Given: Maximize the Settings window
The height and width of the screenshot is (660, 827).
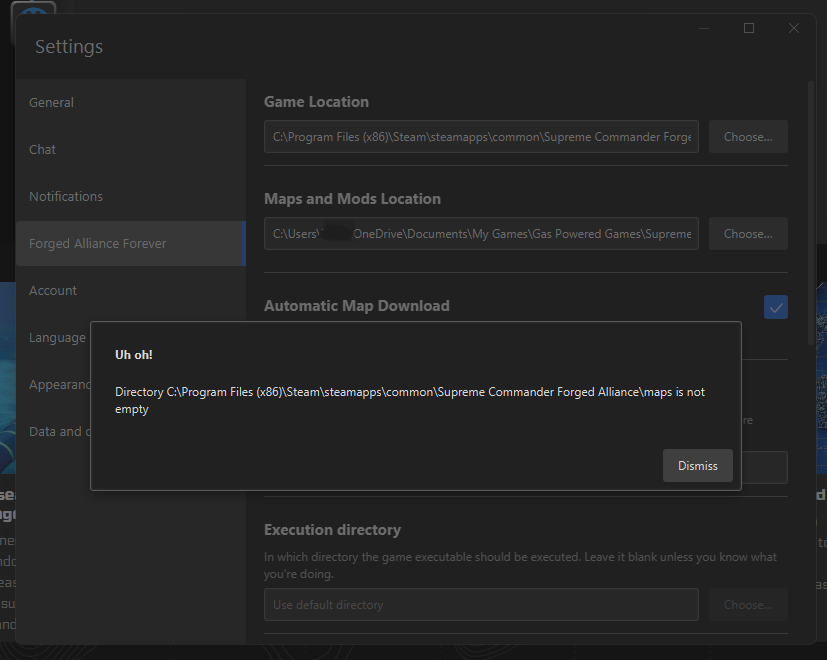Looking at the screenshot, I should click(x=748, y=28).
